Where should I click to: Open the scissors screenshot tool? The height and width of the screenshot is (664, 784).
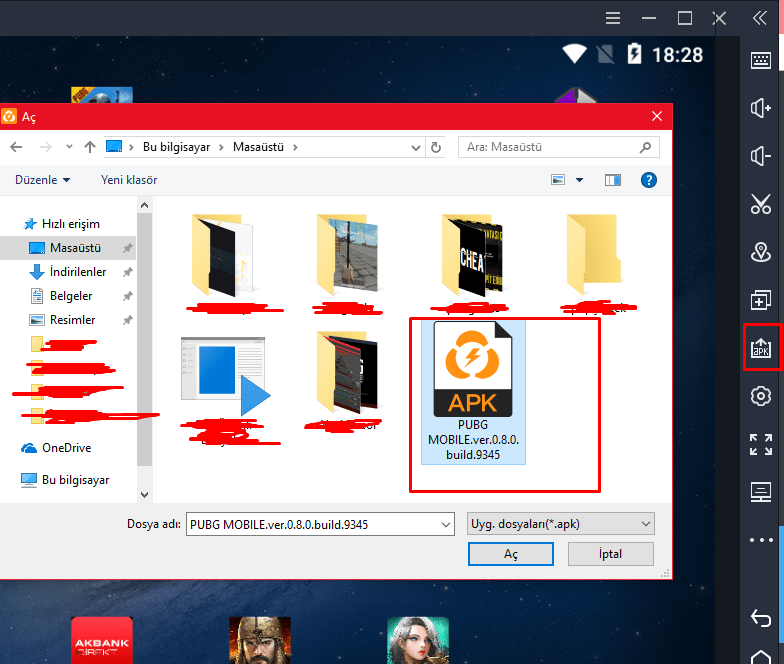click(x=760, y=204)
